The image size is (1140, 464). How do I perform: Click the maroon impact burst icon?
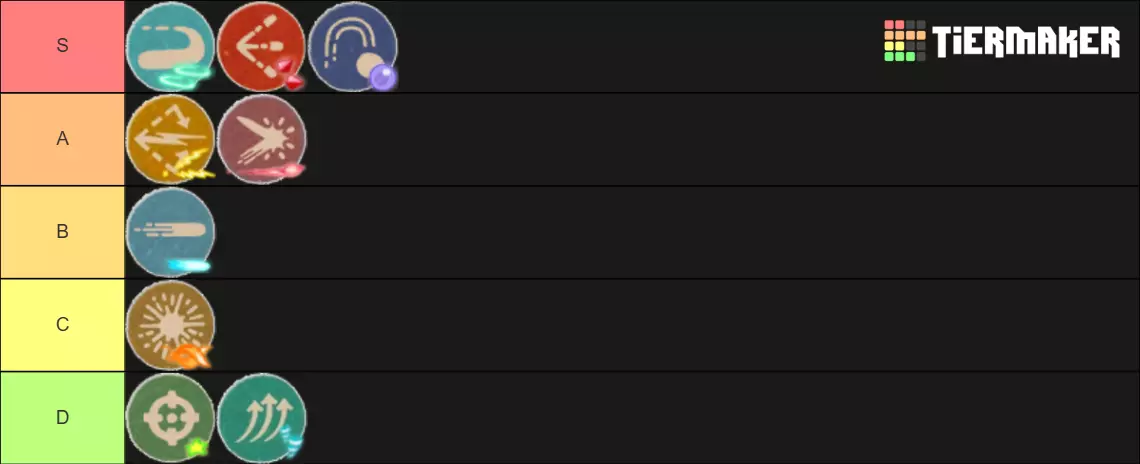coord(262,139)
